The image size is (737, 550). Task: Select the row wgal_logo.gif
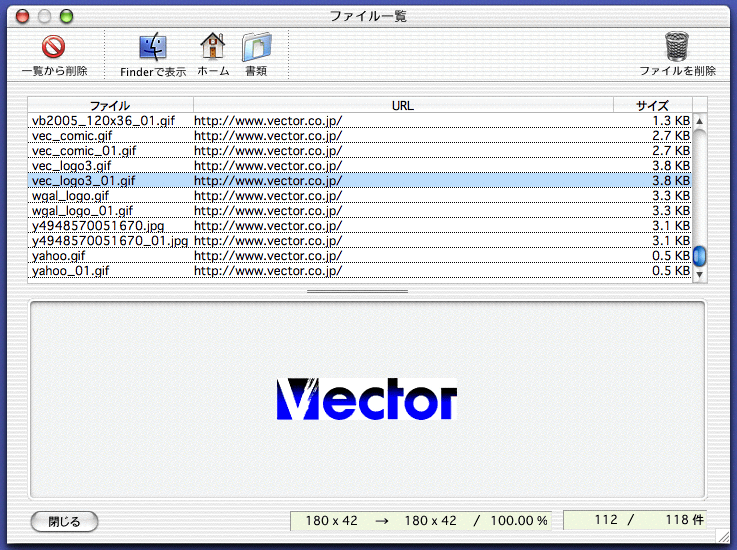click(360, 196)
